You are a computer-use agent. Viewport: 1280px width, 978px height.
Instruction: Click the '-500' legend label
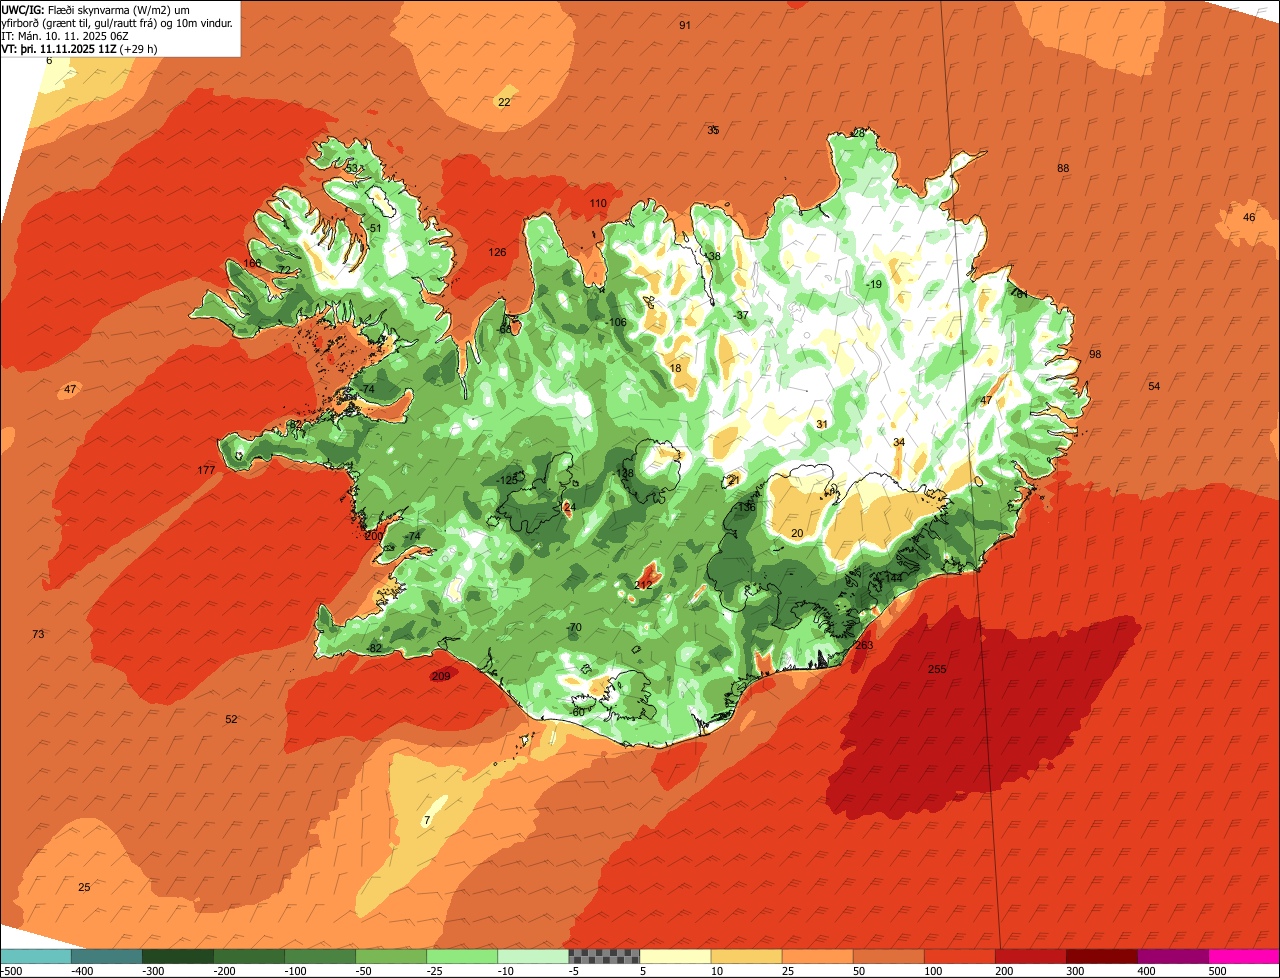click(x=13, y=971)
